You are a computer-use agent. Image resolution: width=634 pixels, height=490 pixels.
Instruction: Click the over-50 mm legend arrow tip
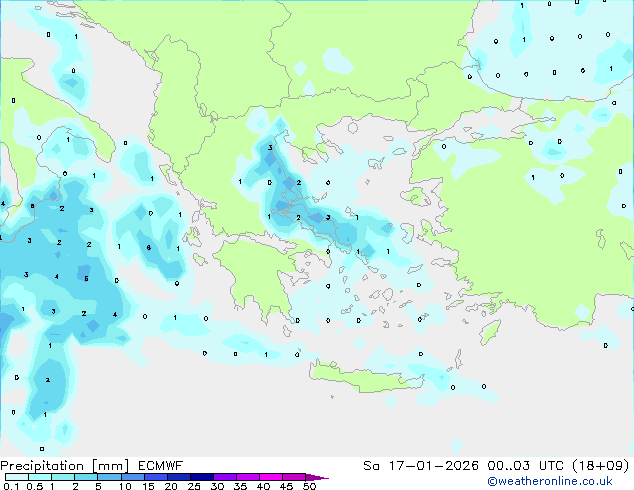click(x=317, y=477)
